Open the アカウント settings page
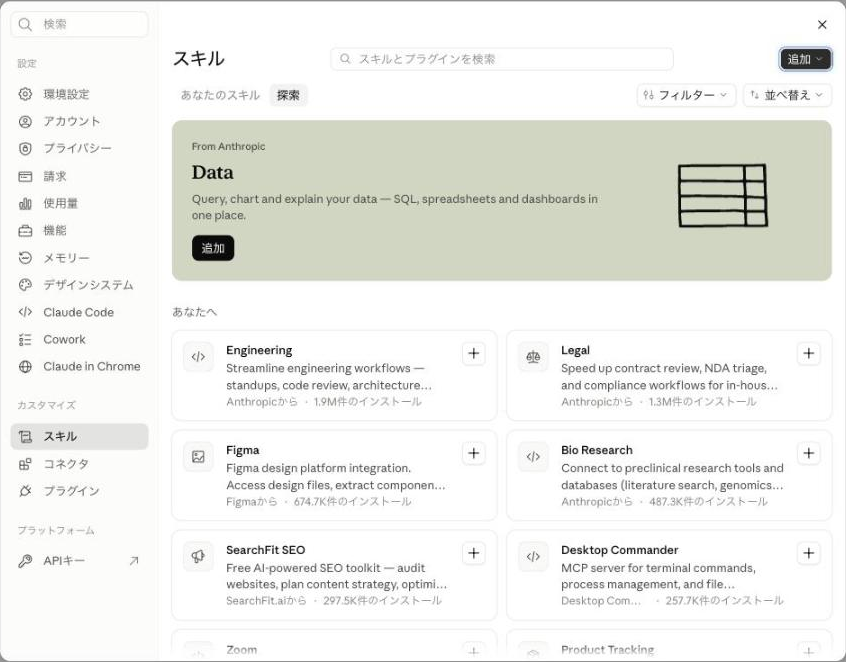Screen dimensions: 846x662 (x=79, y=121)
